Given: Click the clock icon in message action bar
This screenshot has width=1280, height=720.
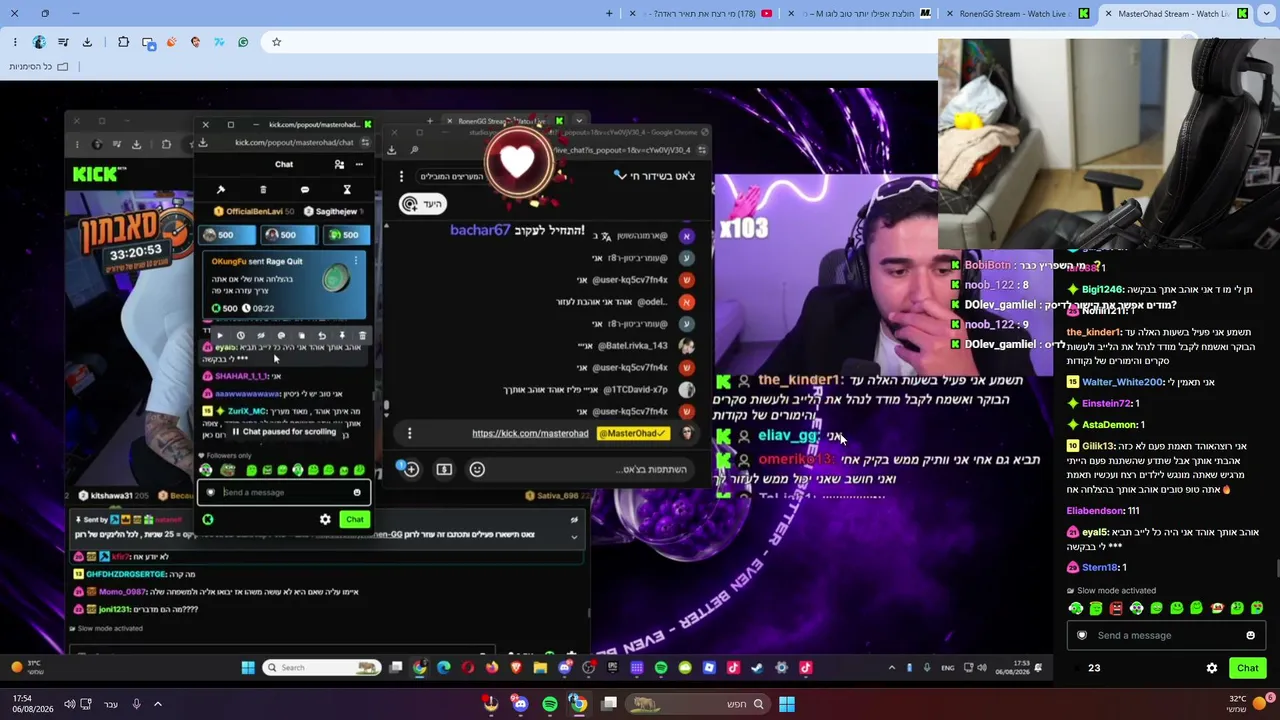Looking at the screenshot, I should [240, 336].
